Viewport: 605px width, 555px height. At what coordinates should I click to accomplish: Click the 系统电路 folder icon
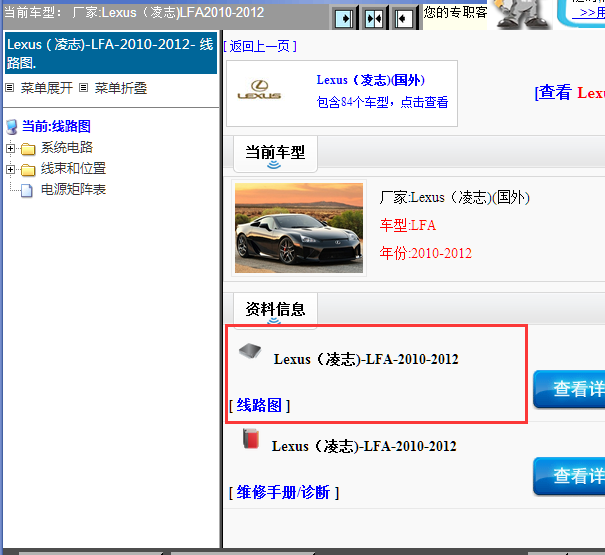tap(28, 148)
